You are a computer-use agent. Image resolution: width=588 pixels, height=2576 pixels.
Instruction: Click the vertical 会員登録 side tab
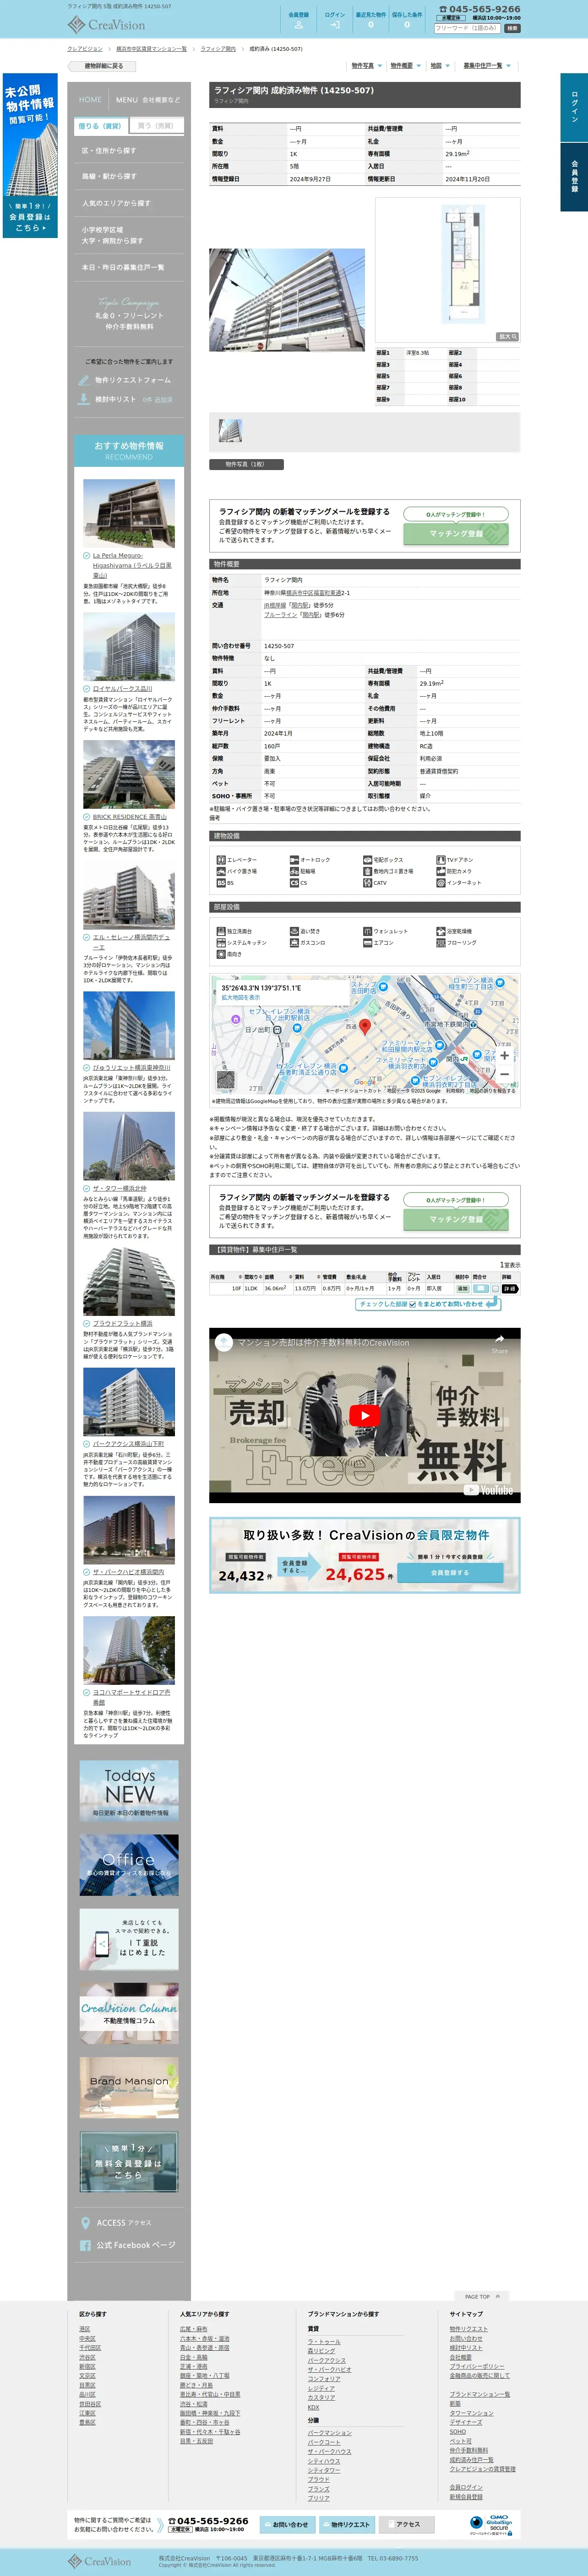(x=574, y=176)
